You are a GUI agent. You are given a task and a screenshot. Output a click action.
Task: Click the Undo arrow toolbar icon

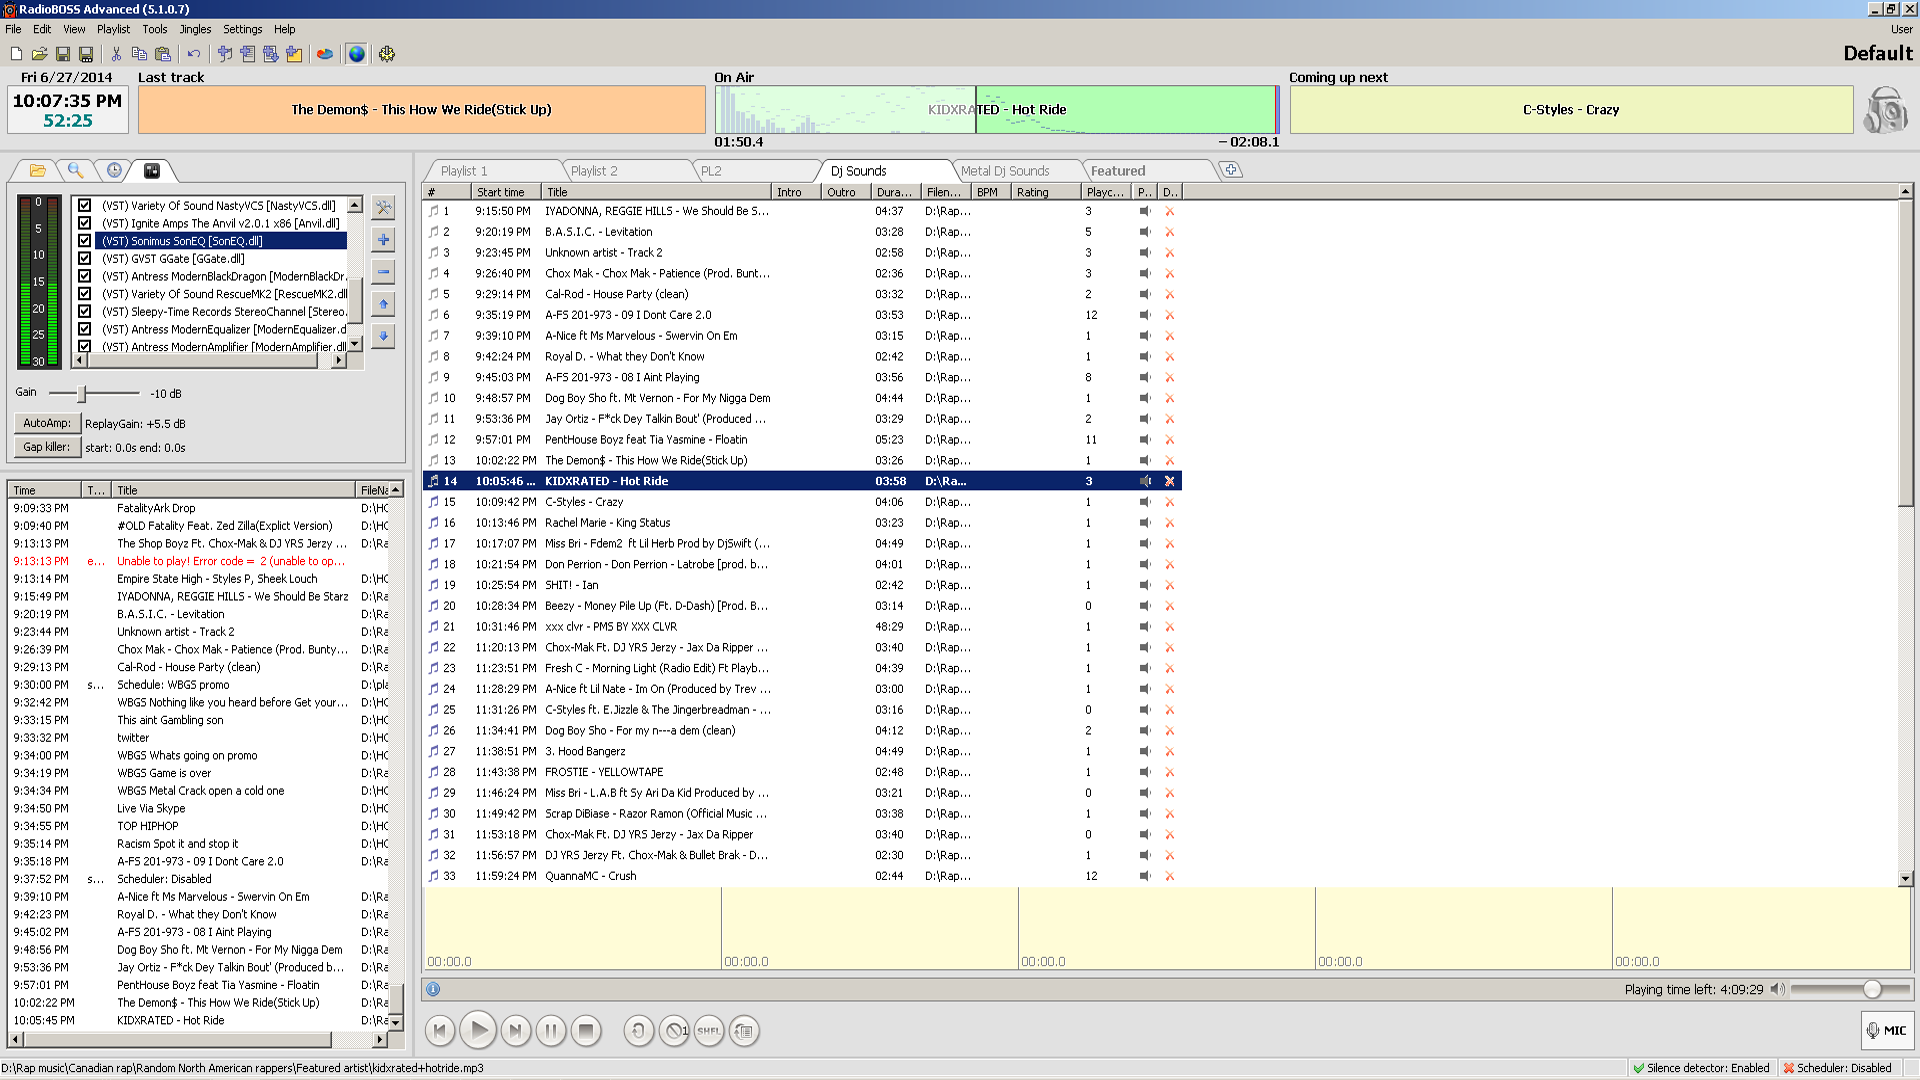194,54
